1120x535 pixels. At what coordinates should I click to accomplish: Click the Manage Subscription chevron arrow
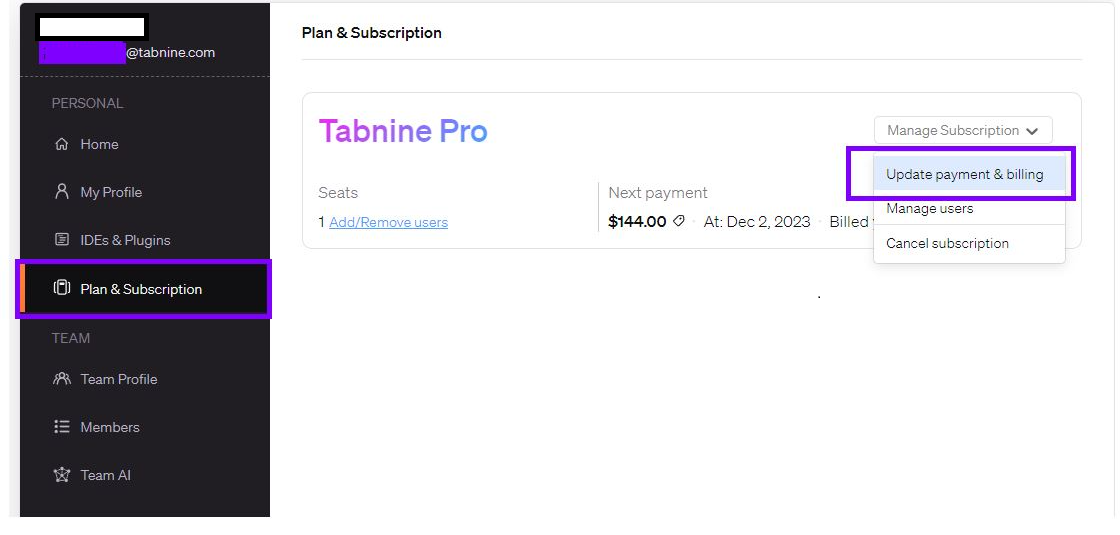pos(1031,131)
